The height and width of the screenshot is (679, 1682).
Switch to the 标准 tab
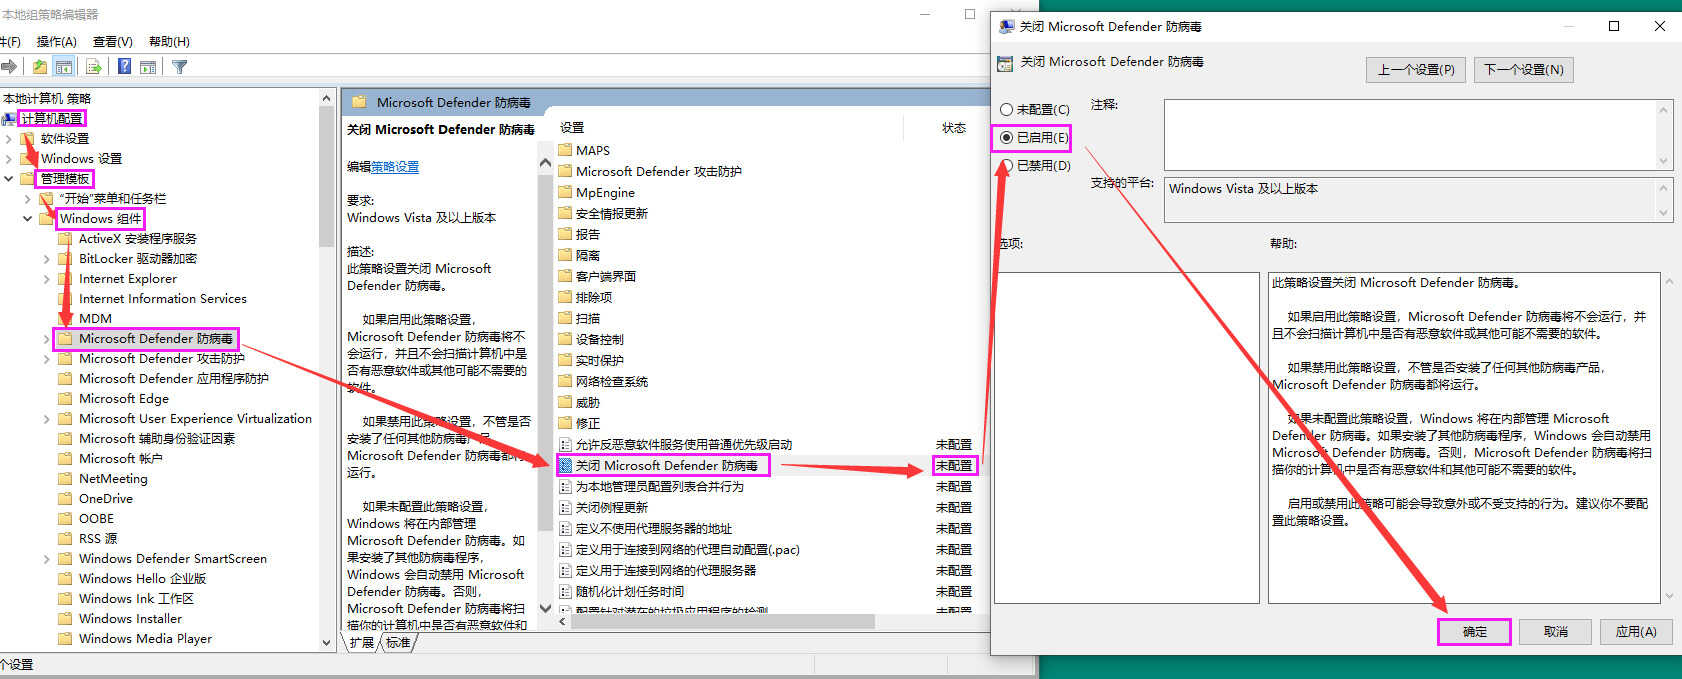point(398,642)
